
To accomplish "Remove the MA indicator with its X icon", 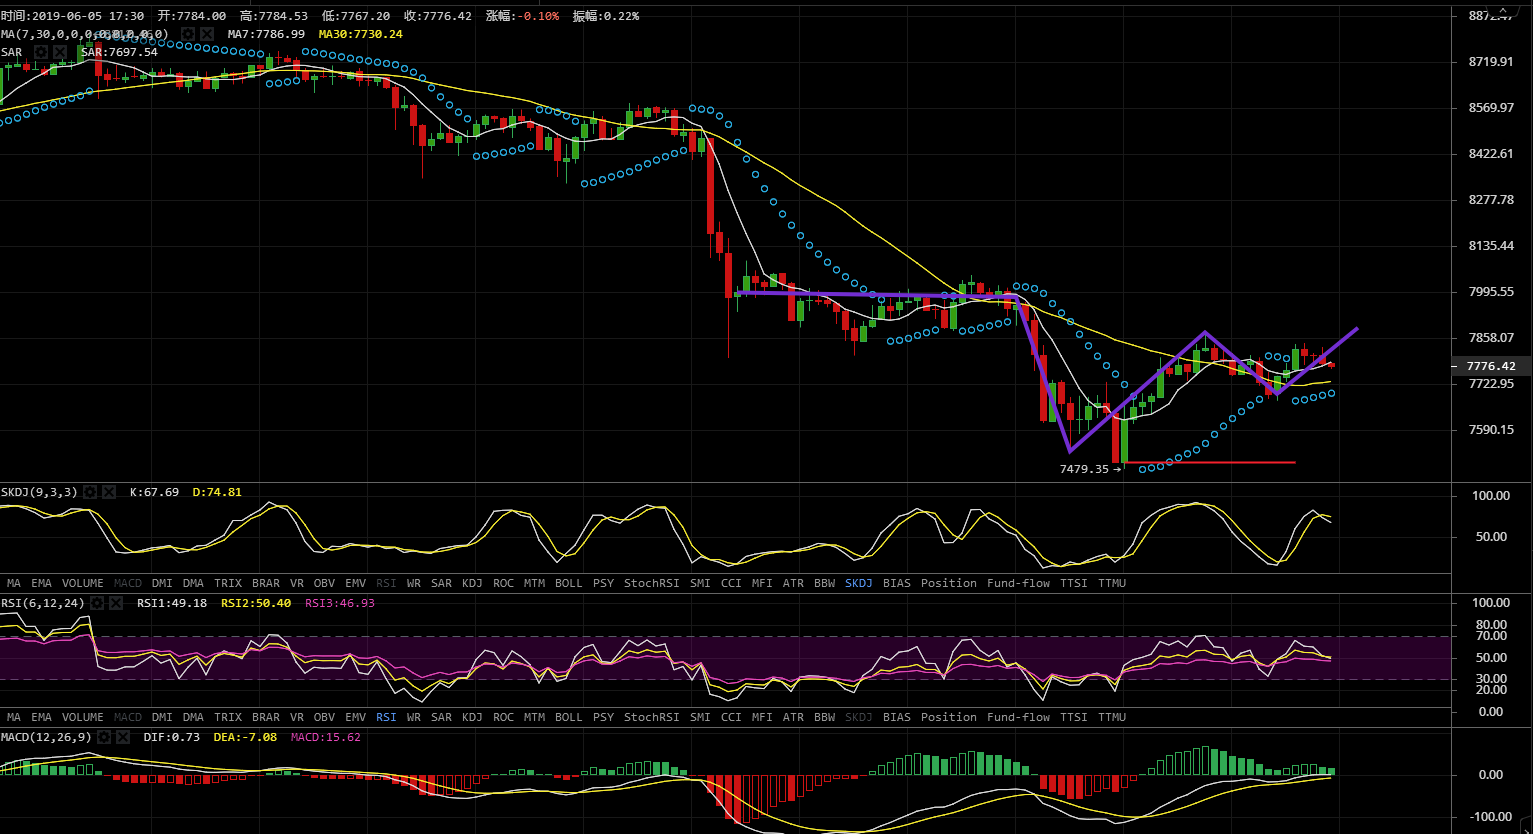I will pyautogui.click(x=207, y=34).
